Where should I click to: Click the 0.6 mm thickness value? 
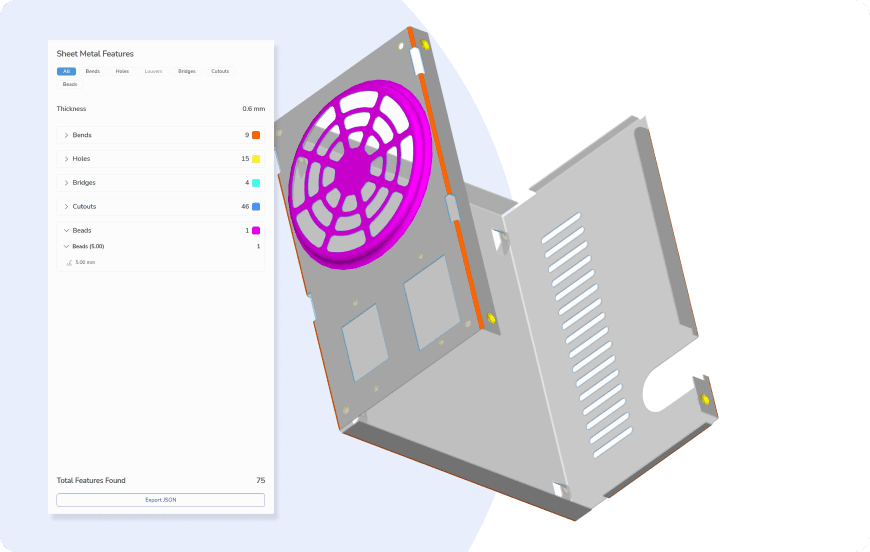[254, 109]
